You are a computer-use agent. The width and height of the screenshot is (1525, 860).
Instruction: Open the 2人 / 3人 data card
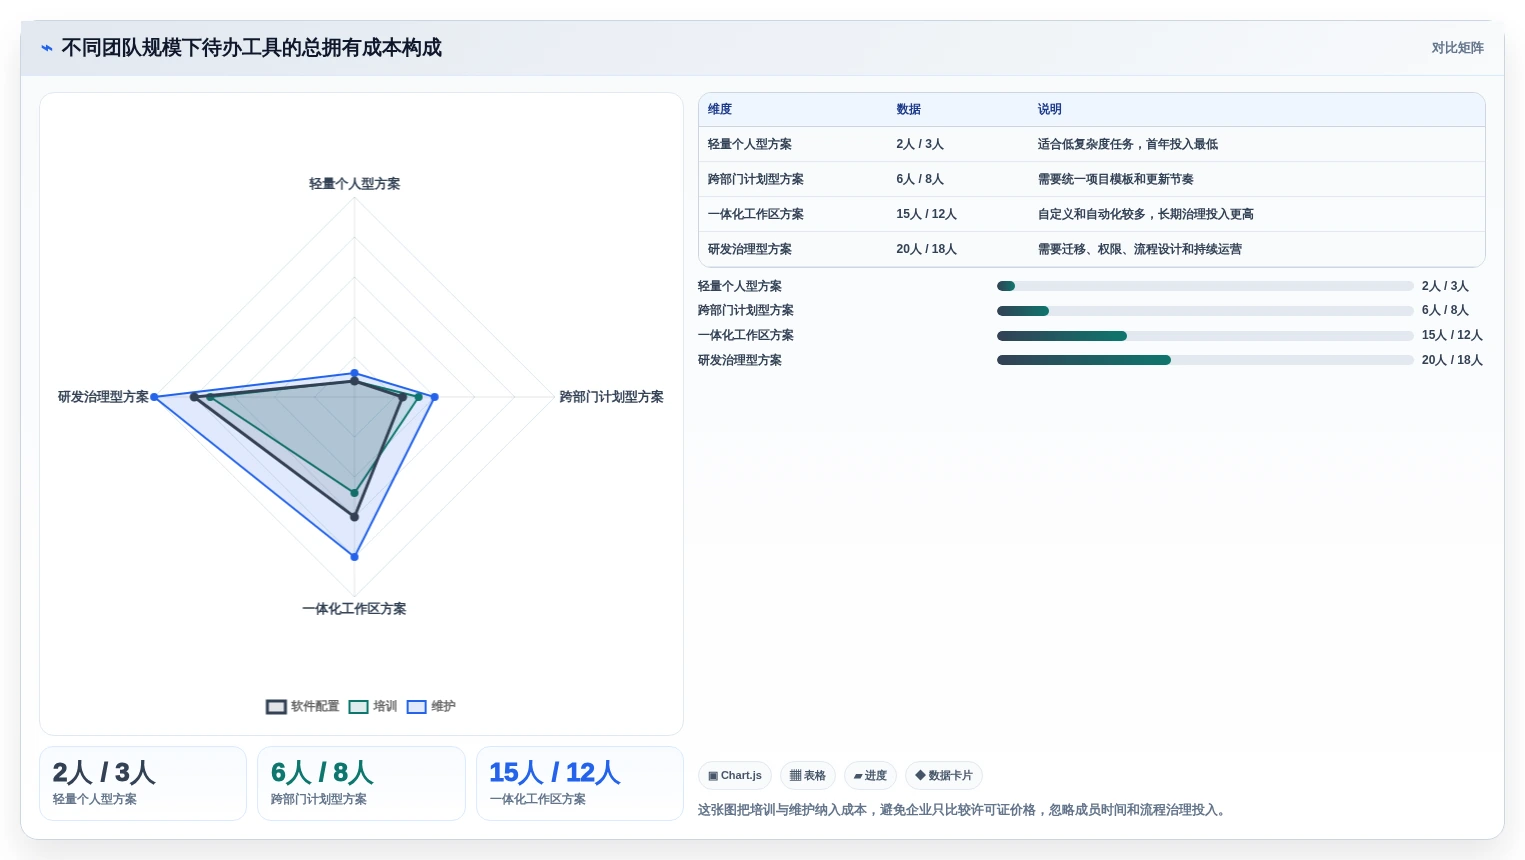pos(143,784)
